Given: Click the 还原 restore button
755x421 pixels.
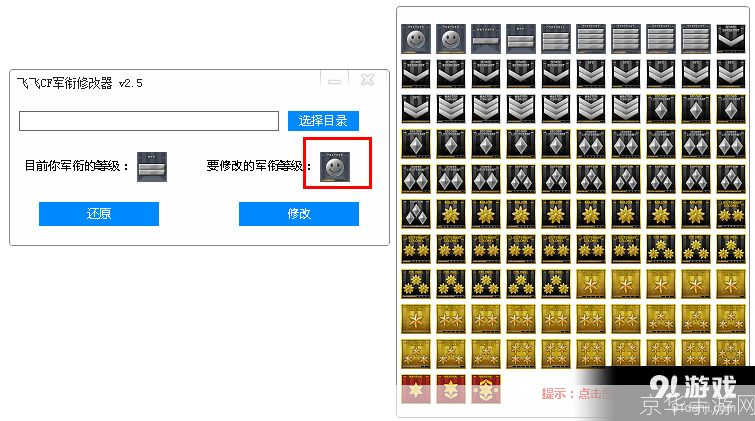Looking at the screenshot, I should coord(99,213).
